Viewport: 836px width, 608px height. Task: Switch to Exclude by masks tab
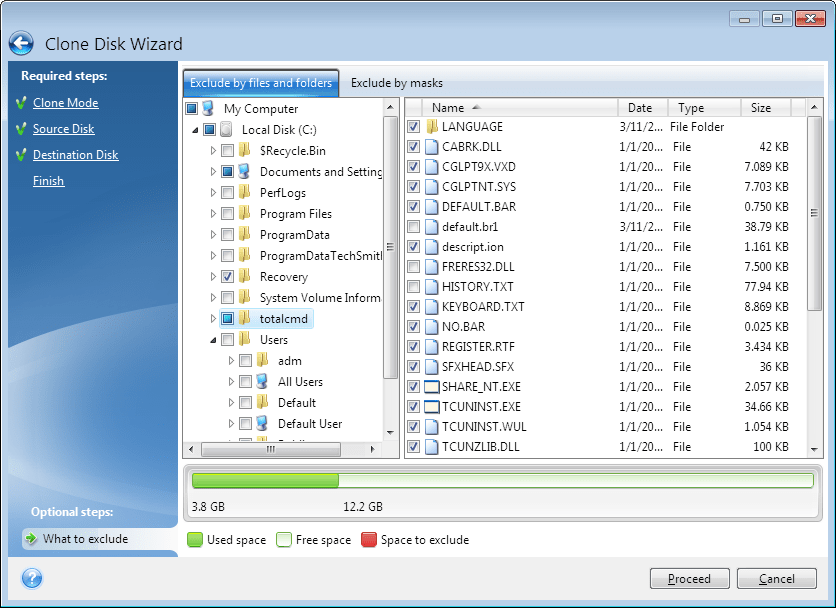[396, 83]
